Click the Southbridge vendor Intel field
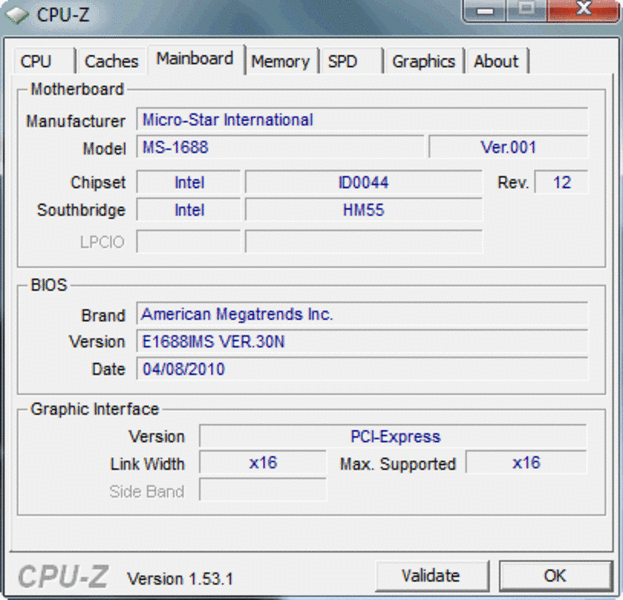 [x=189, y=209]
